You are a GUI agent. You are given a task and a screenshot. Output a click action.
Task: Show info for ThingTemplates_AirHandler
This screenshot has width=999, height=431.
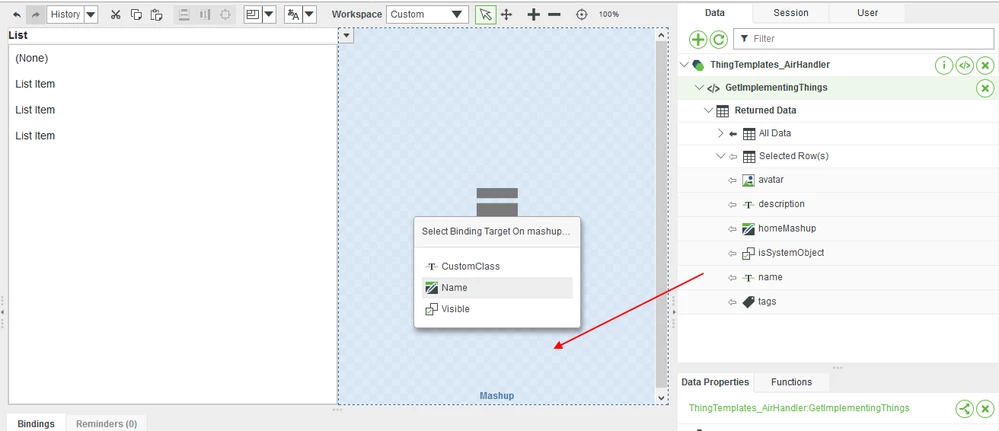click(944, 65)
